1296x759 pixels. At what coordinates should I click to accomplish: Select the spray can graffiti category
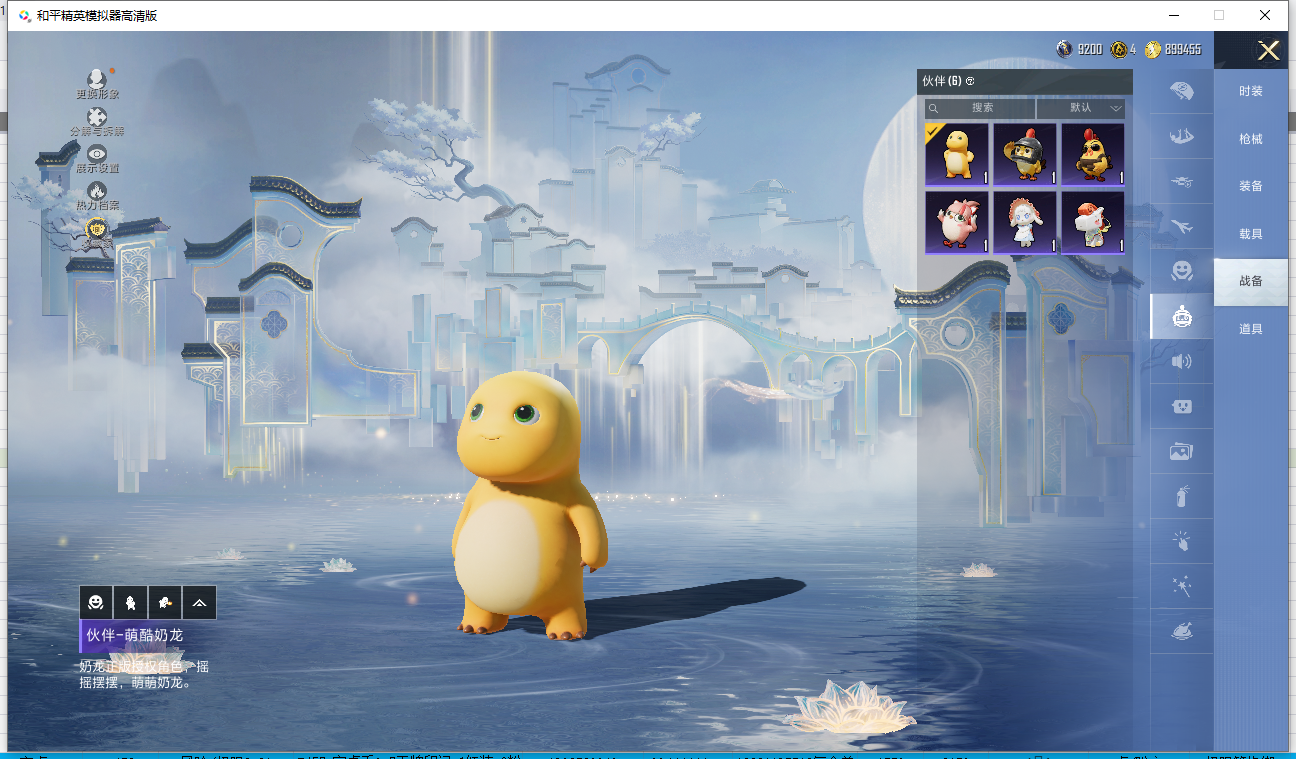(x=1181, y=496)
